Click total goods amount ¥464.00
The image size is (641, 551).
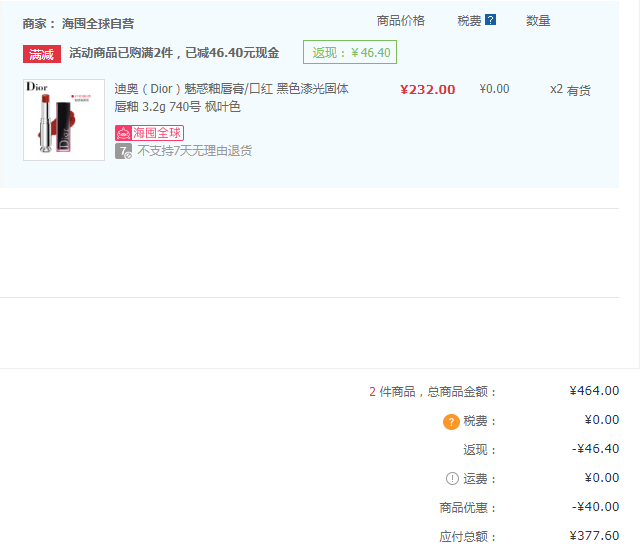tap(594, 391)
